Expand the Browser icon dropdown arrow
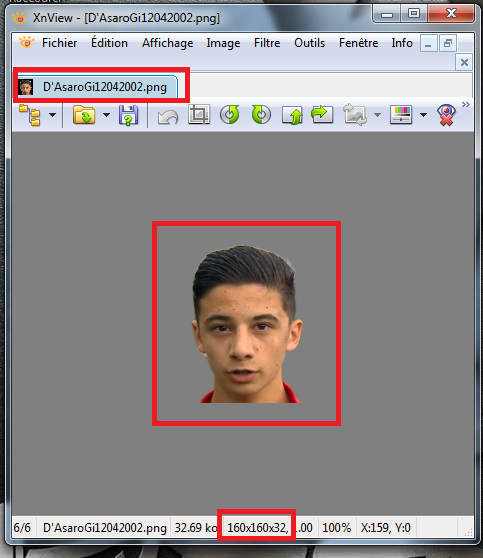The height and width of the screenshot is (558, 483). (x=53, y=115)
